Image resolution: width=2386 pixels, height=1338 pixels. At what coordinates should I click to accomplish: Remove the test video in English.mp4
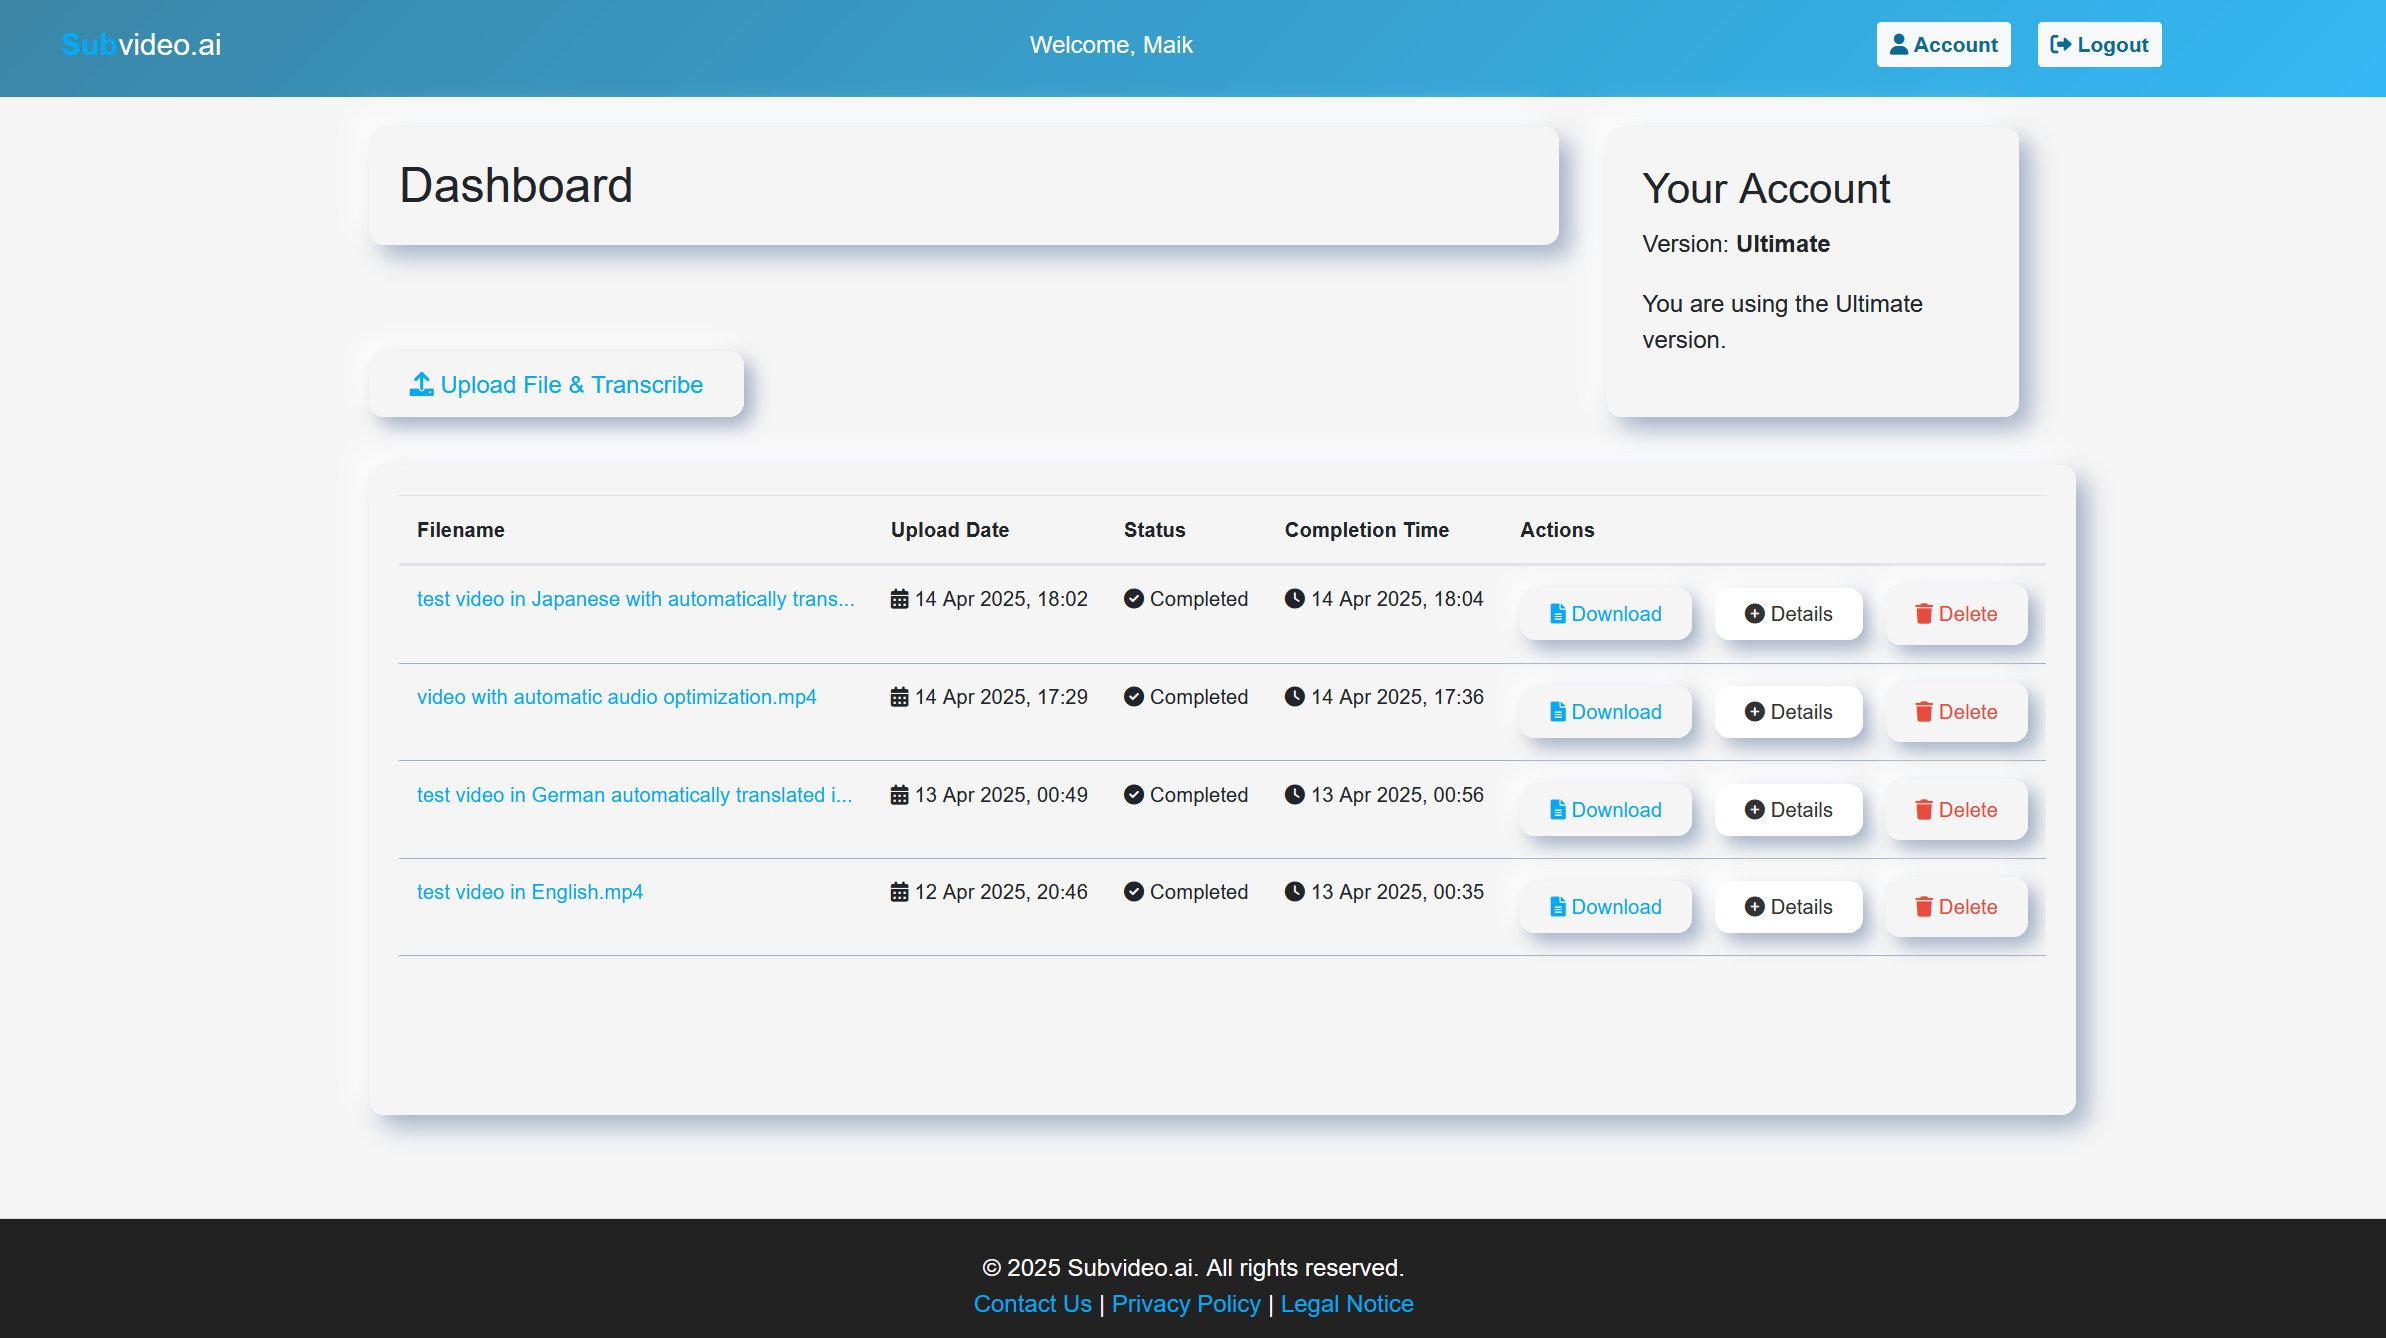point(1956,907)
